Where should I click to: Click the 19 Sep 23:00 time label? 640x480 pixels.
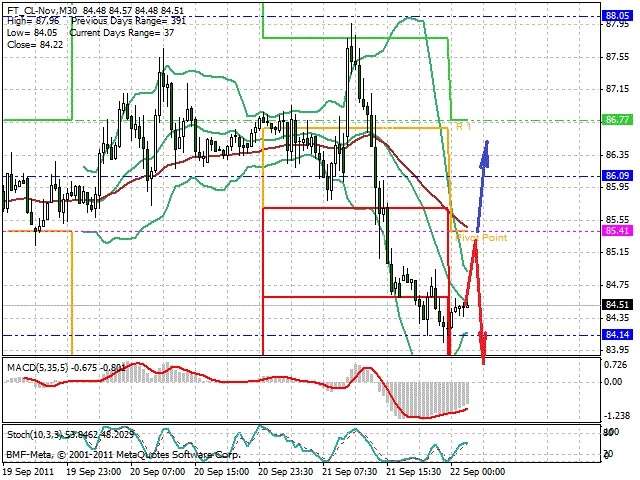click(x=94, y=471)
